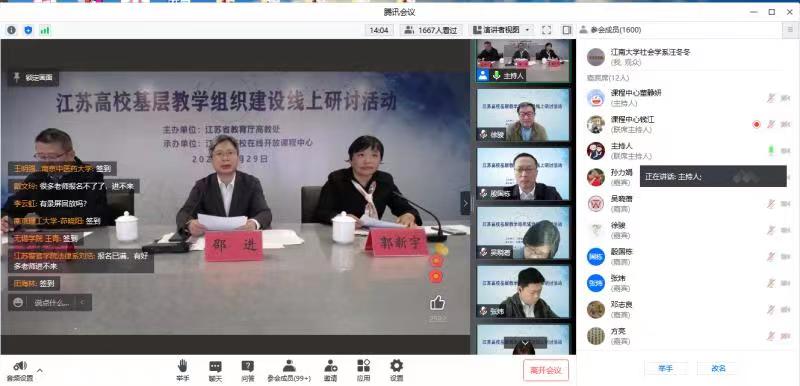The width and height of the screenshot is (800, 386).
Task: Toggle the side panel layout icon
Action: [x=567, y=30]
